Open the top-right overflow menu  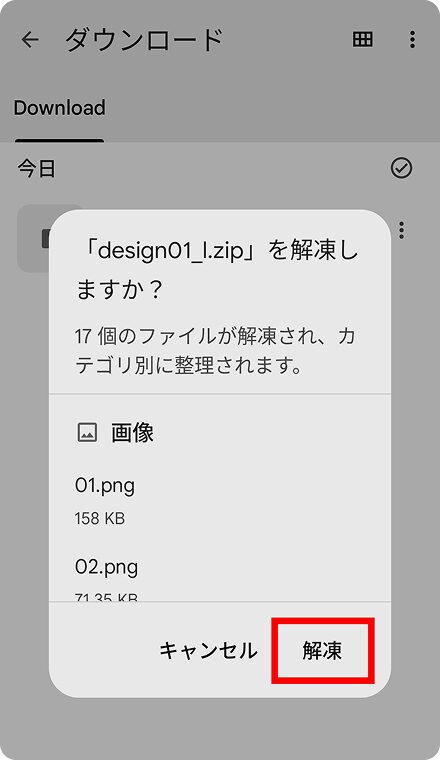[412, 40]
